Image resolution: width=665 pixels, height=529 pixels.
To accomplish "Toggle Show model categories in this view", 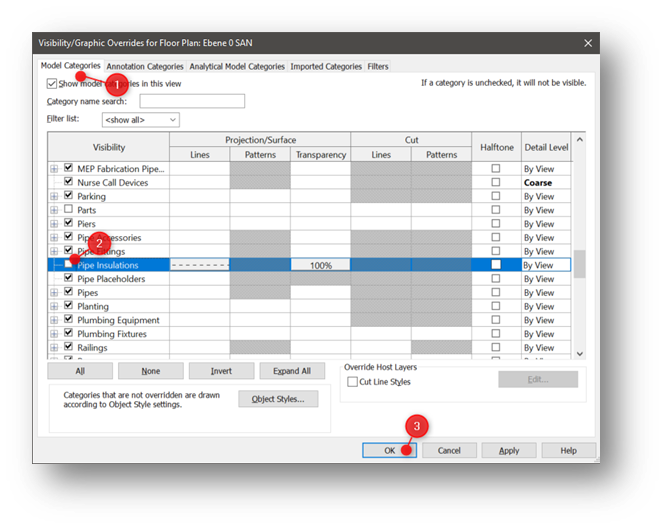I will point(52,84).
